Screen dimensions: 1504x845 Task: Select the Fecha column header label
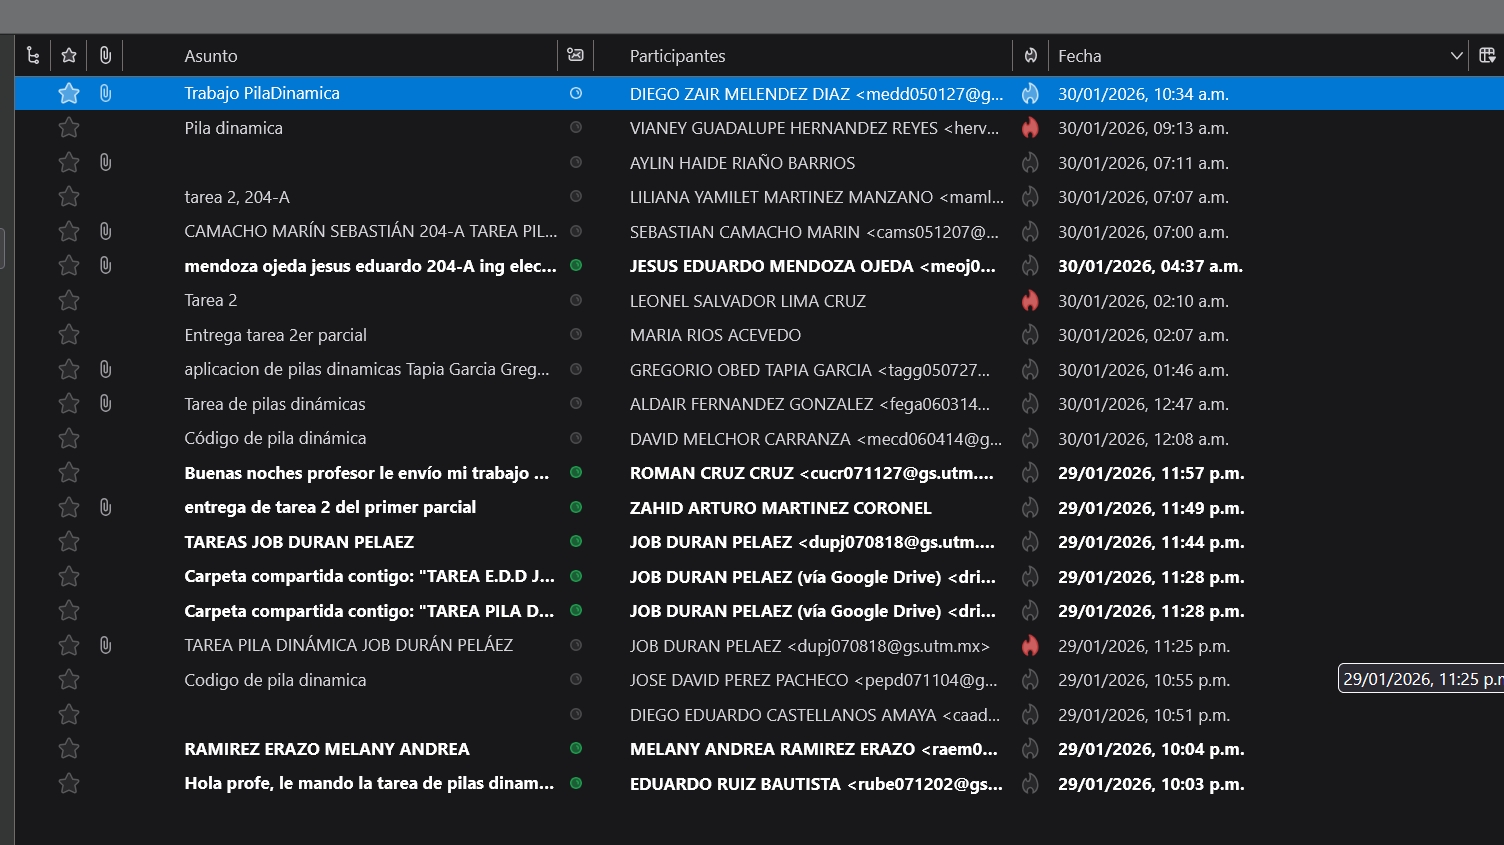click(1080, 56)
